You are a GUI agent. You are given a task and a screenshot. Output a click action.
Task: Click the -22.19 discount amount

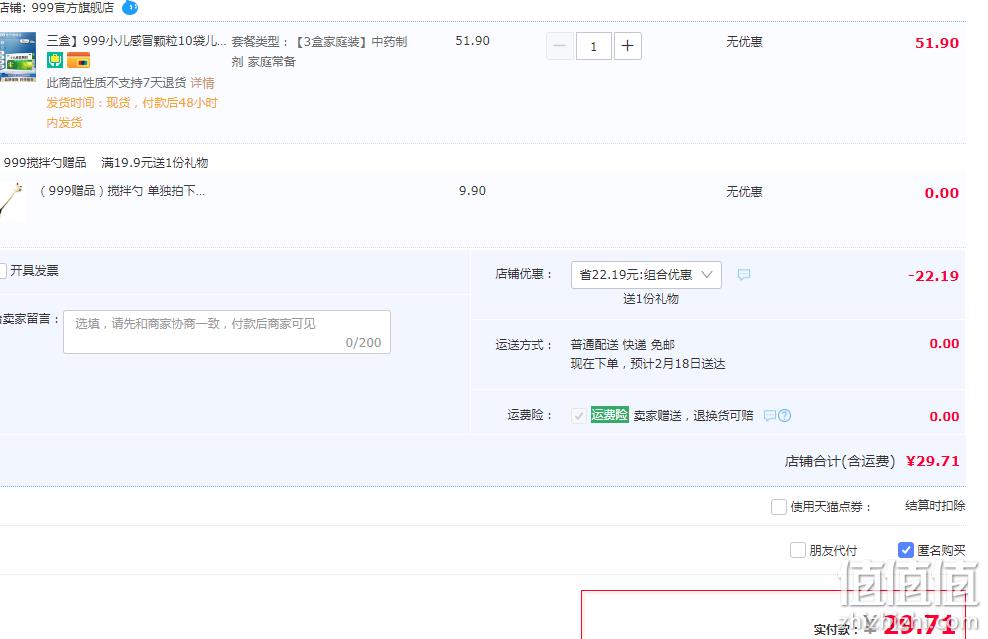tap(933, 276)
